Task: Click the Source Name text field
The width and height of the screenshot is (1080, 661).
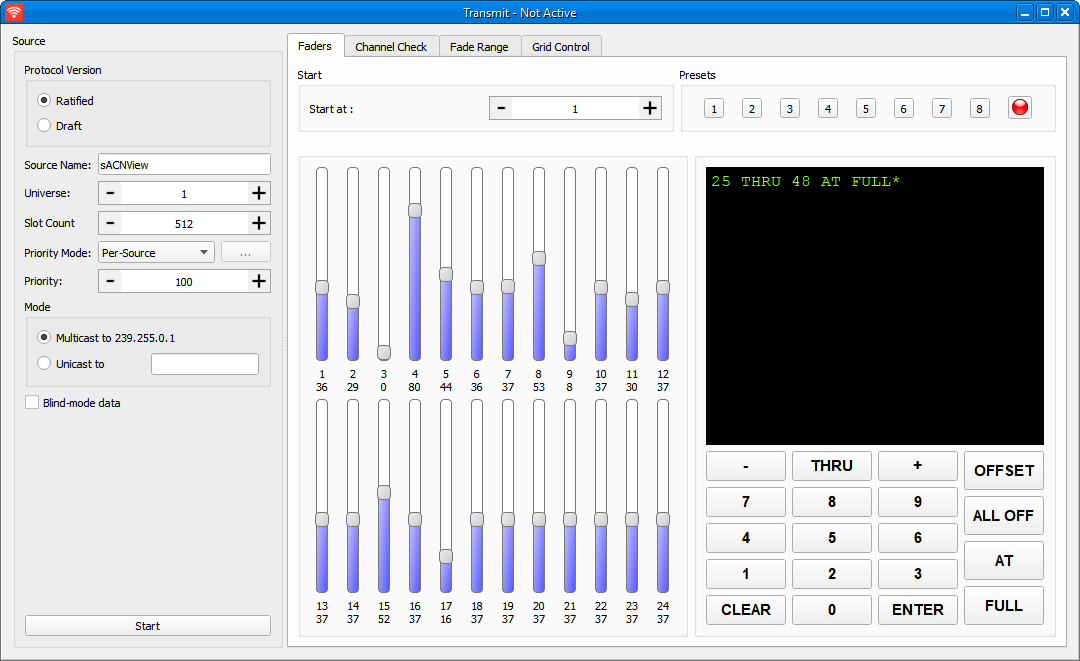Action: [x=184, y=165]
